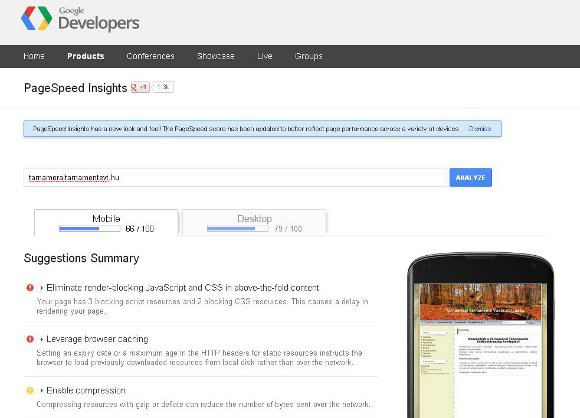
Task: Click the PageSpeed Insights page title
Action: pos(75,88)
